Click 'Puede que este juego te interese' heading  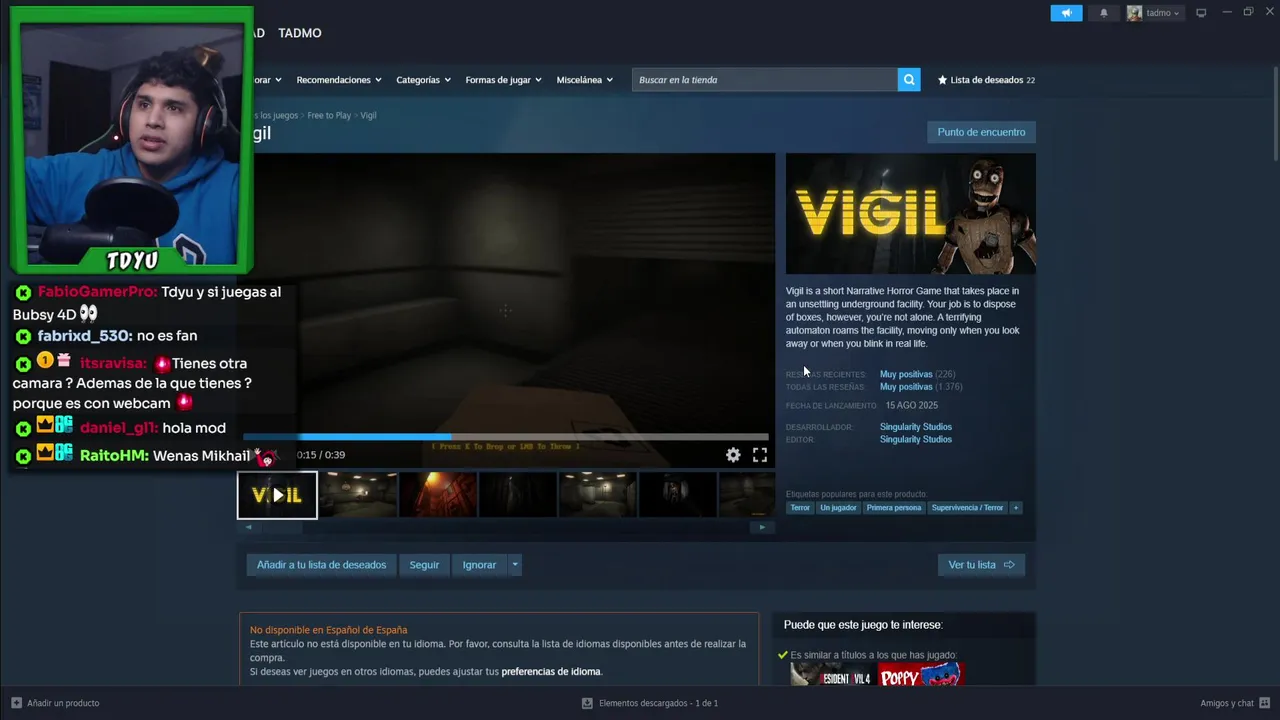(x=863, y=625)
